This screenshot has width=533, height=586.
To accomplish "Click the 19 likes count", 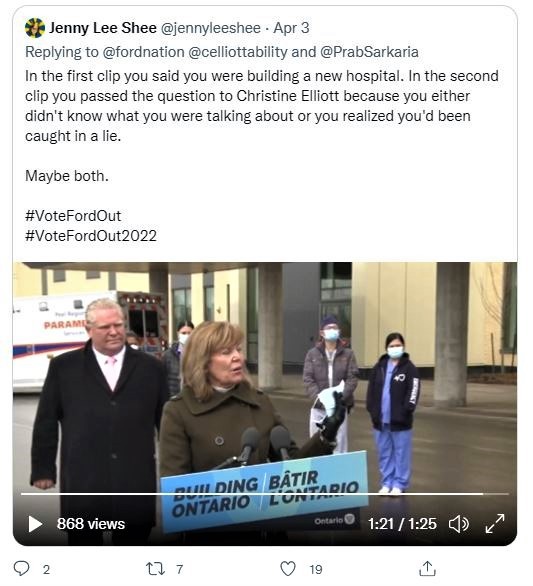I will (315, 569).
